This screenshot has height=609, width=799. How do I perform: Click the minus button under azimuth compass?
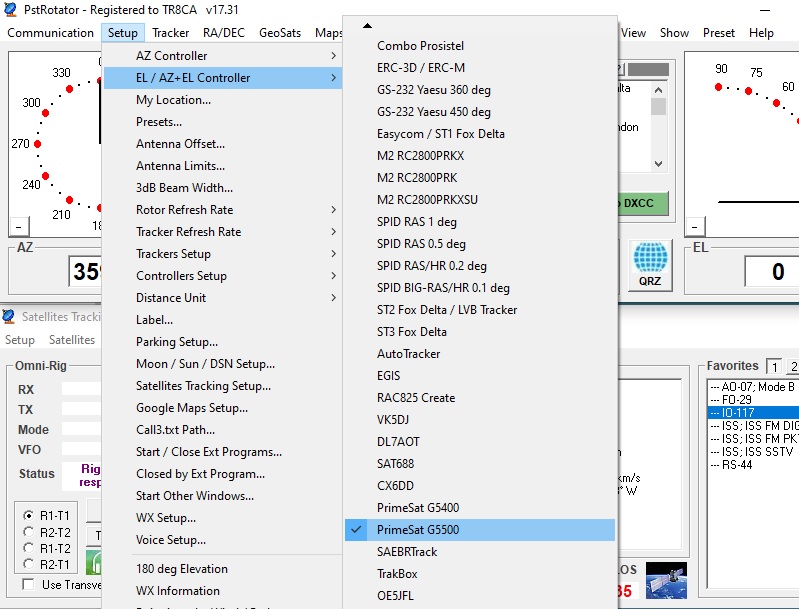coord(19,226)
